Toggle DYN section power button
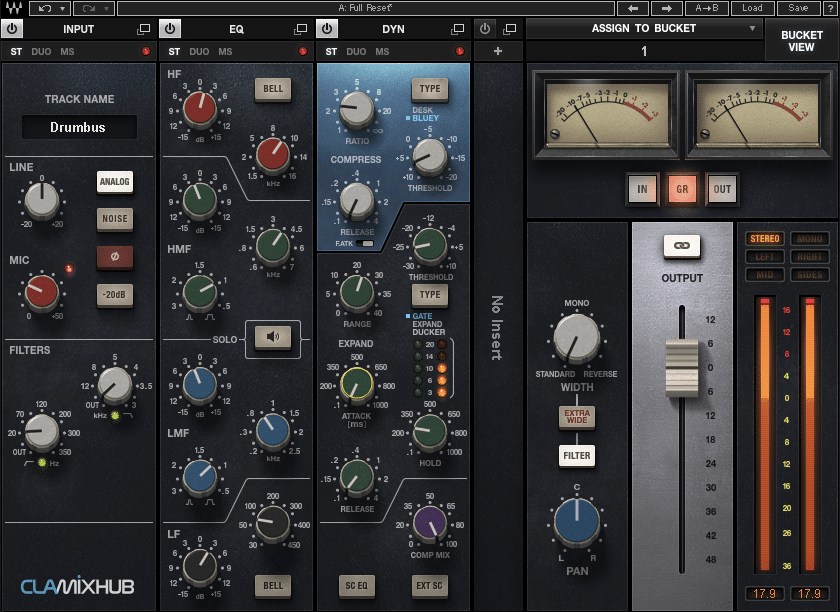The image size is (840, 612). pyautogui.click(x=327, y=28)
